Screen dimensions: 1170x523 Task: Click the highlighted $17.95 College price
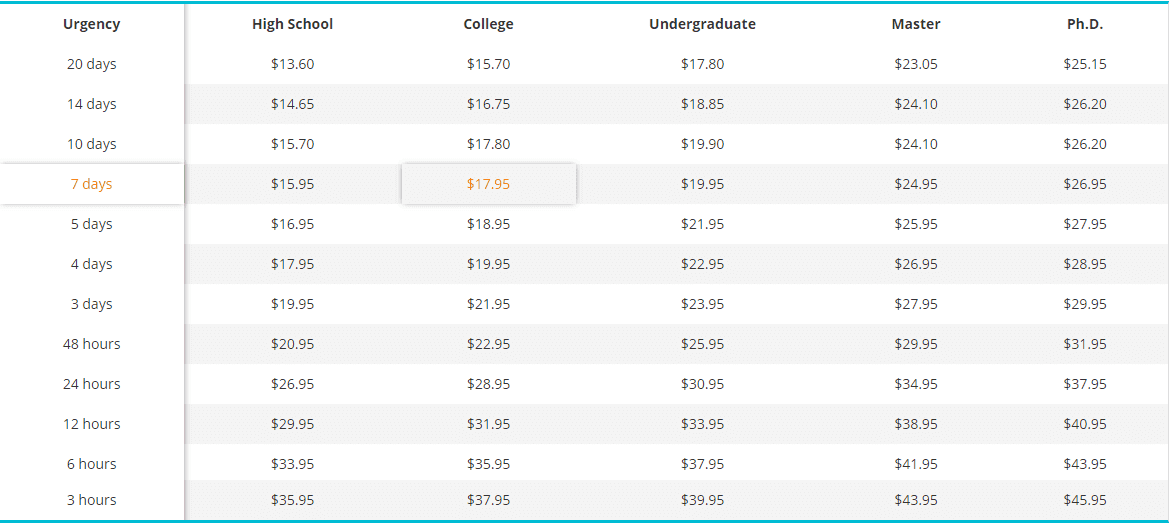click(x=489, y=184)
